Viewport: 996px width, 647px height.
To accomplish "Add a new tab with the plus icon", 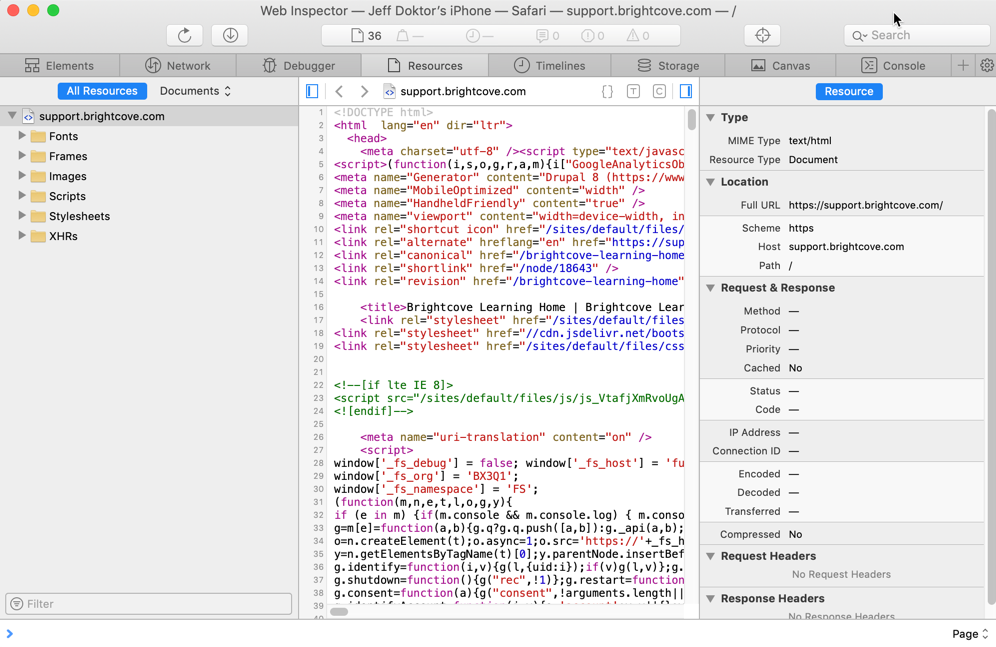I will tap(962, 64).
